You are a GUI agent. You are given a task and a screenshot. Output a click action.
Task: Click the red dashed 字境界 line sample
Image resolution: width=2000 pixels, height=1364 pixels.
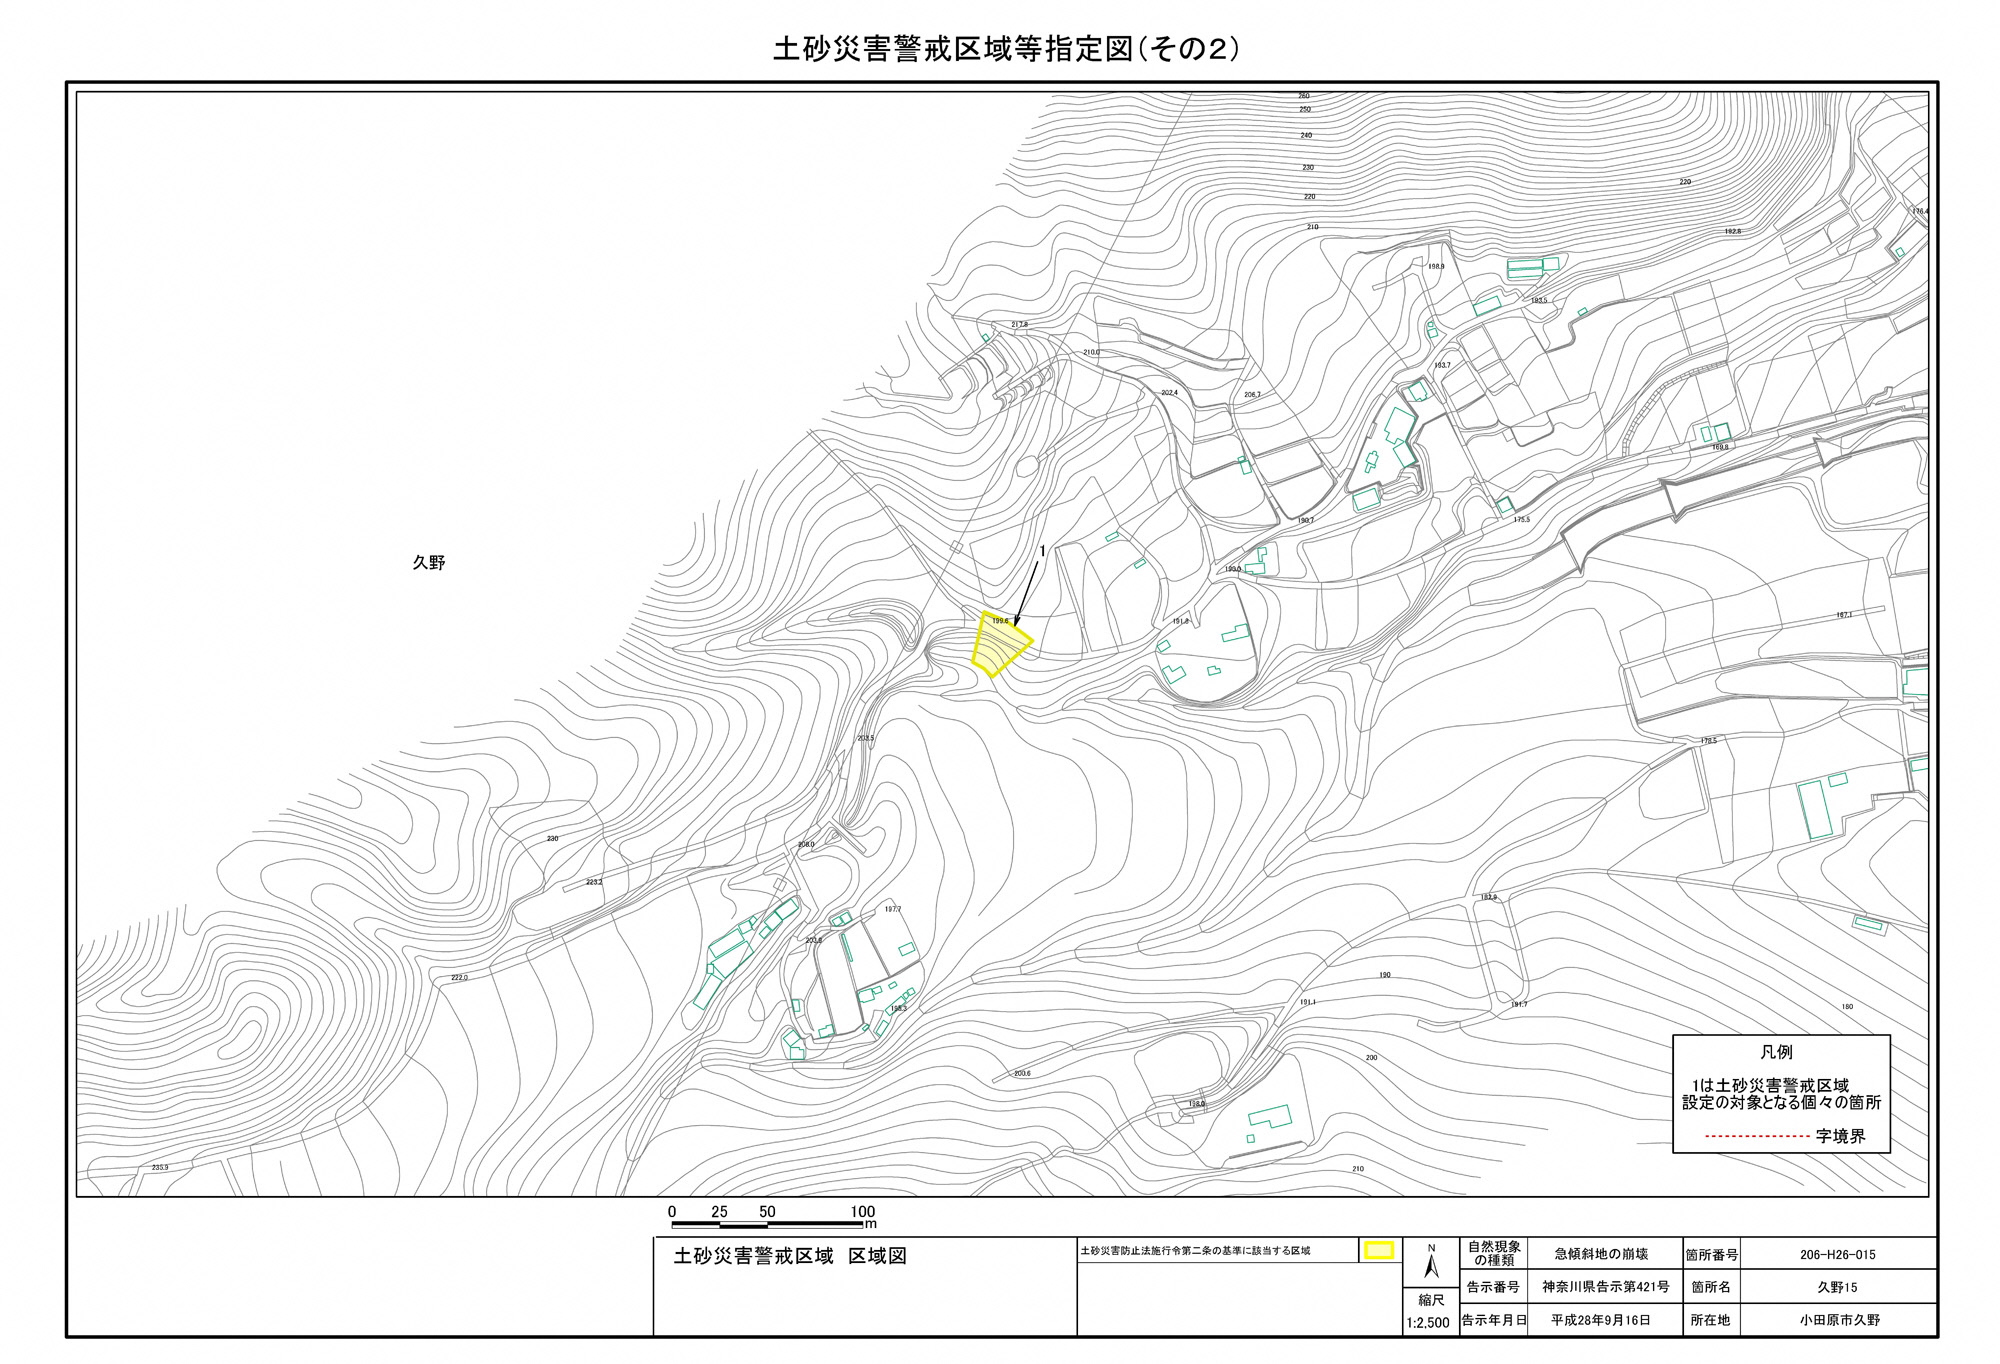point(1756,1137)
